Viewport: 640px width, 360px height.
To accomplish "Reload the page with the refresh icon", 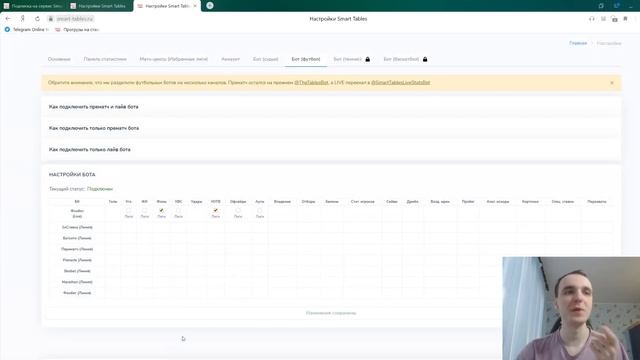I will tap(37, 19).
